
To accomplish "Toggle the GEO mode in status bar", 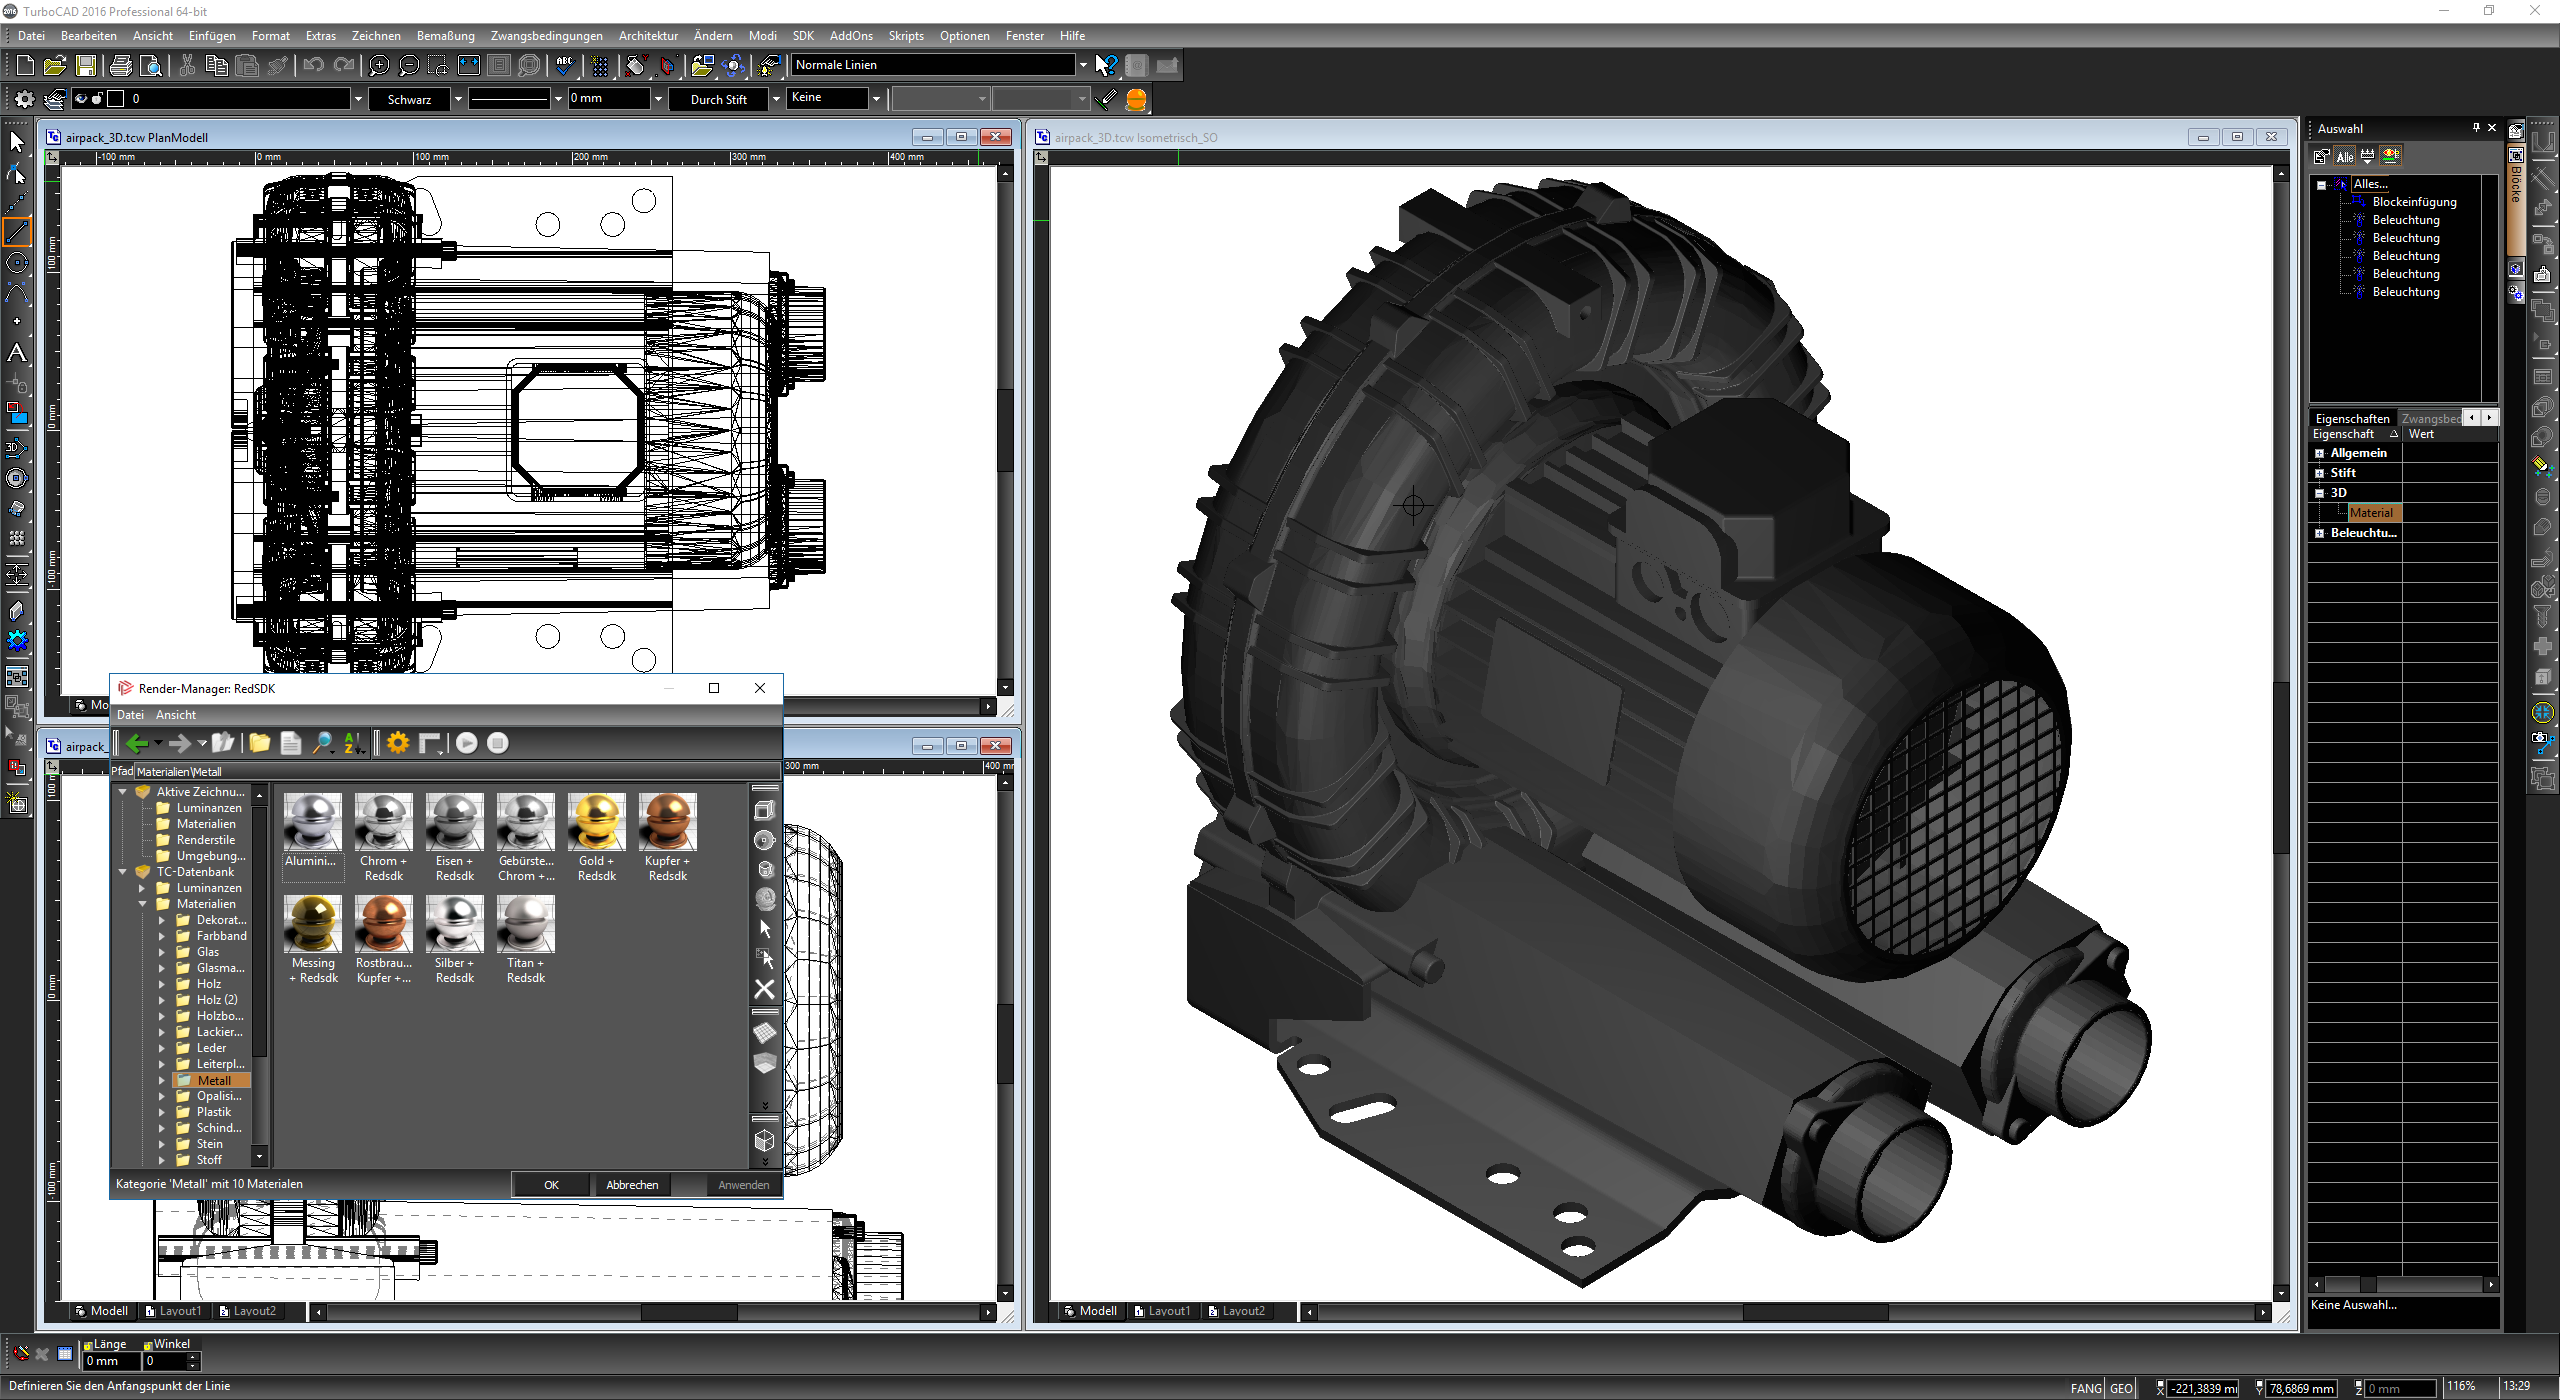I will (x=2121, y=1388).
